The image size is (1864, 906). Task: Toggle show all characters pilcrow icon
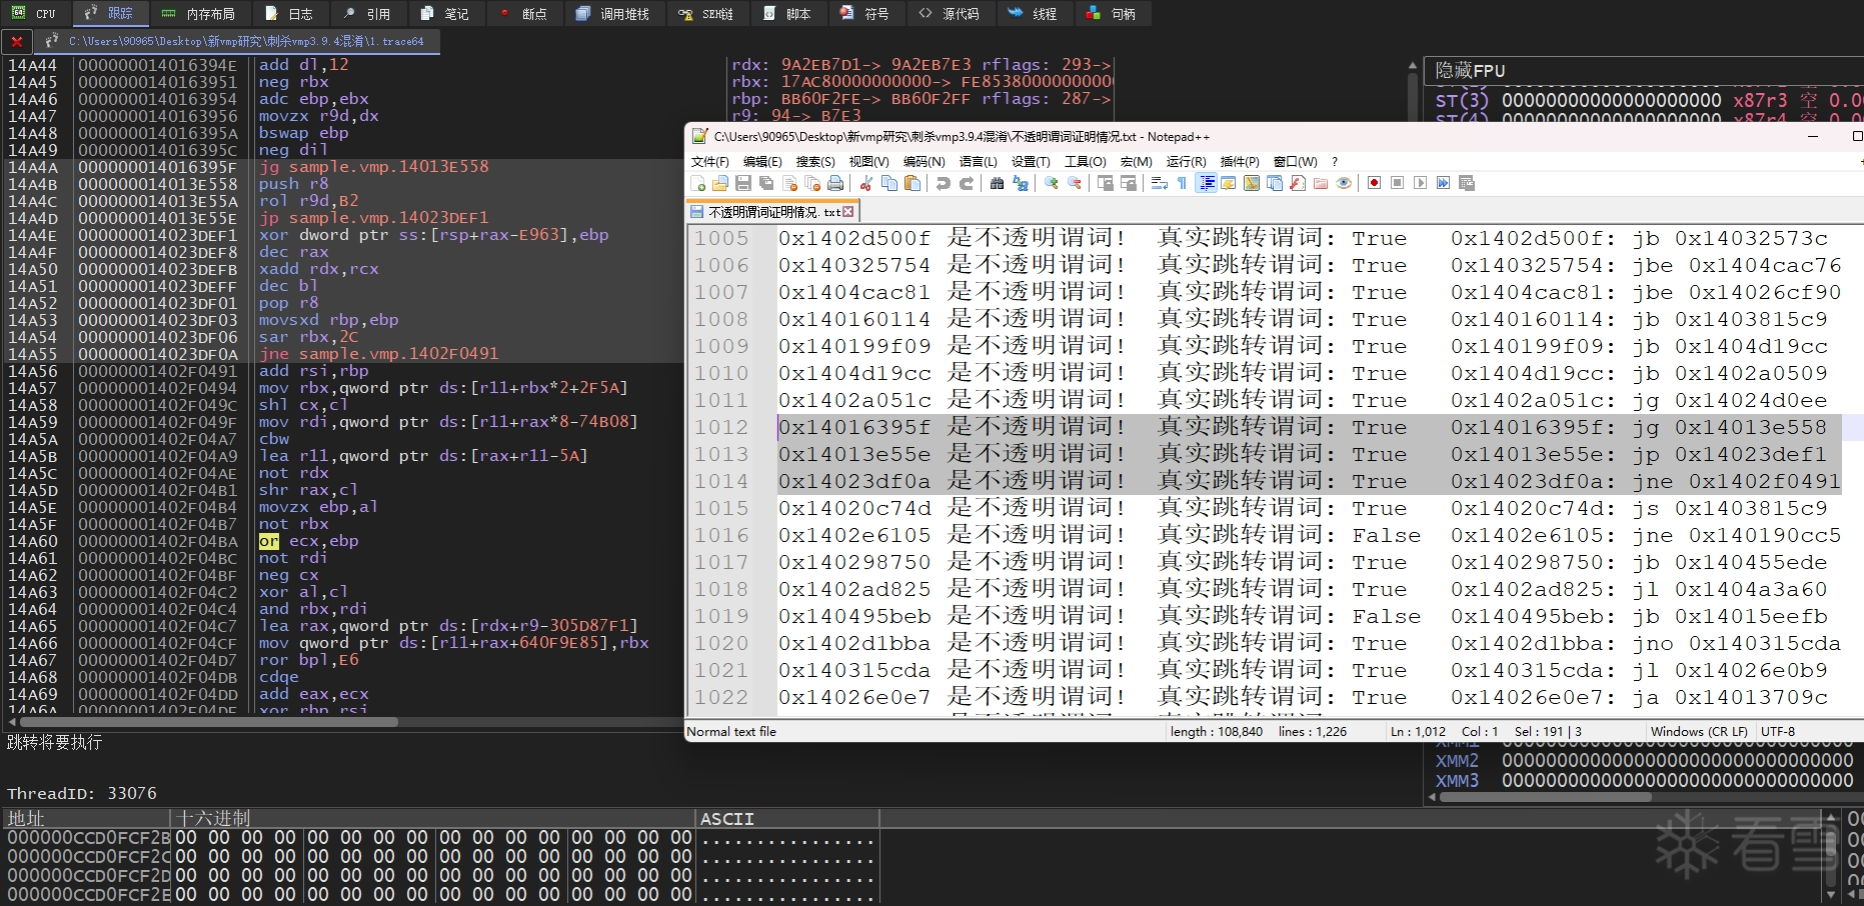(1182, 183)
